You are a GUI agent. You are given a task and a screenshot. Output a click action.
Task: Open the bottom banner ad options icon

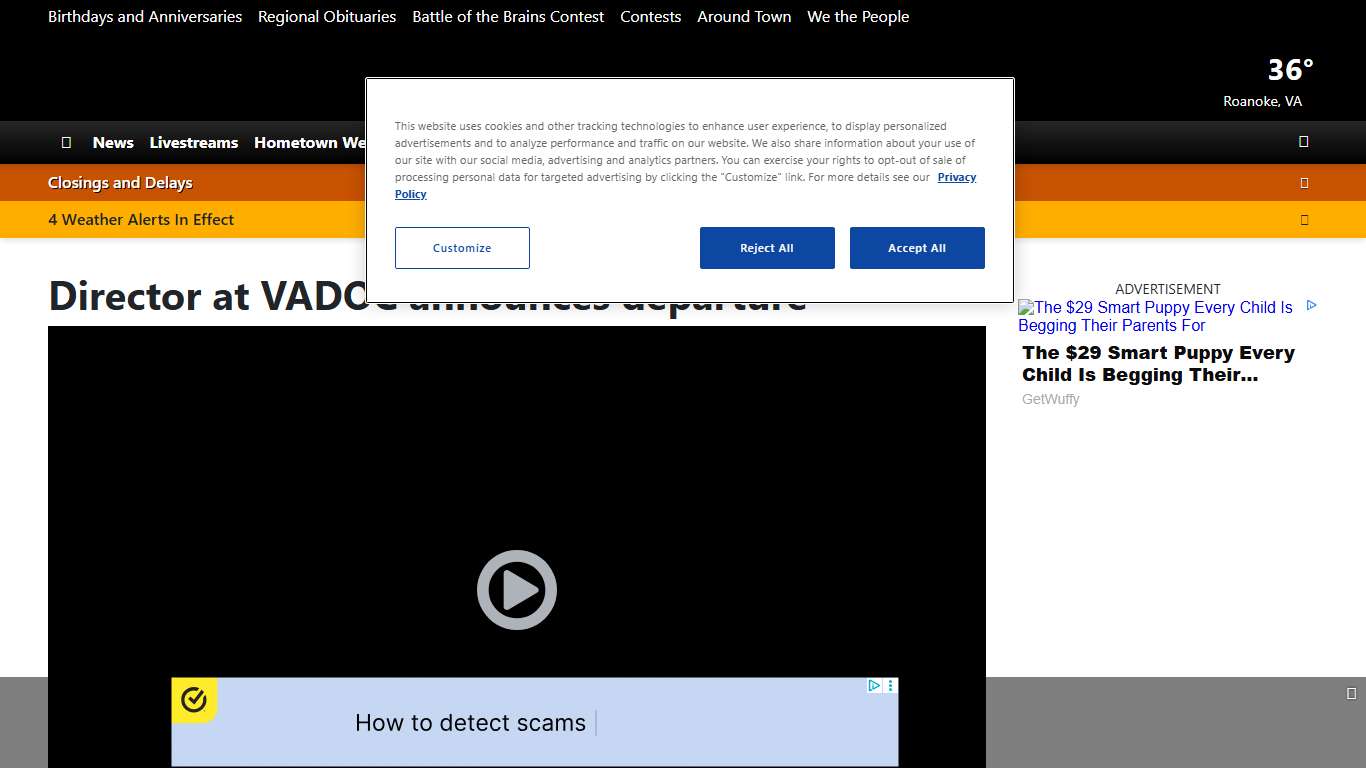891,686
